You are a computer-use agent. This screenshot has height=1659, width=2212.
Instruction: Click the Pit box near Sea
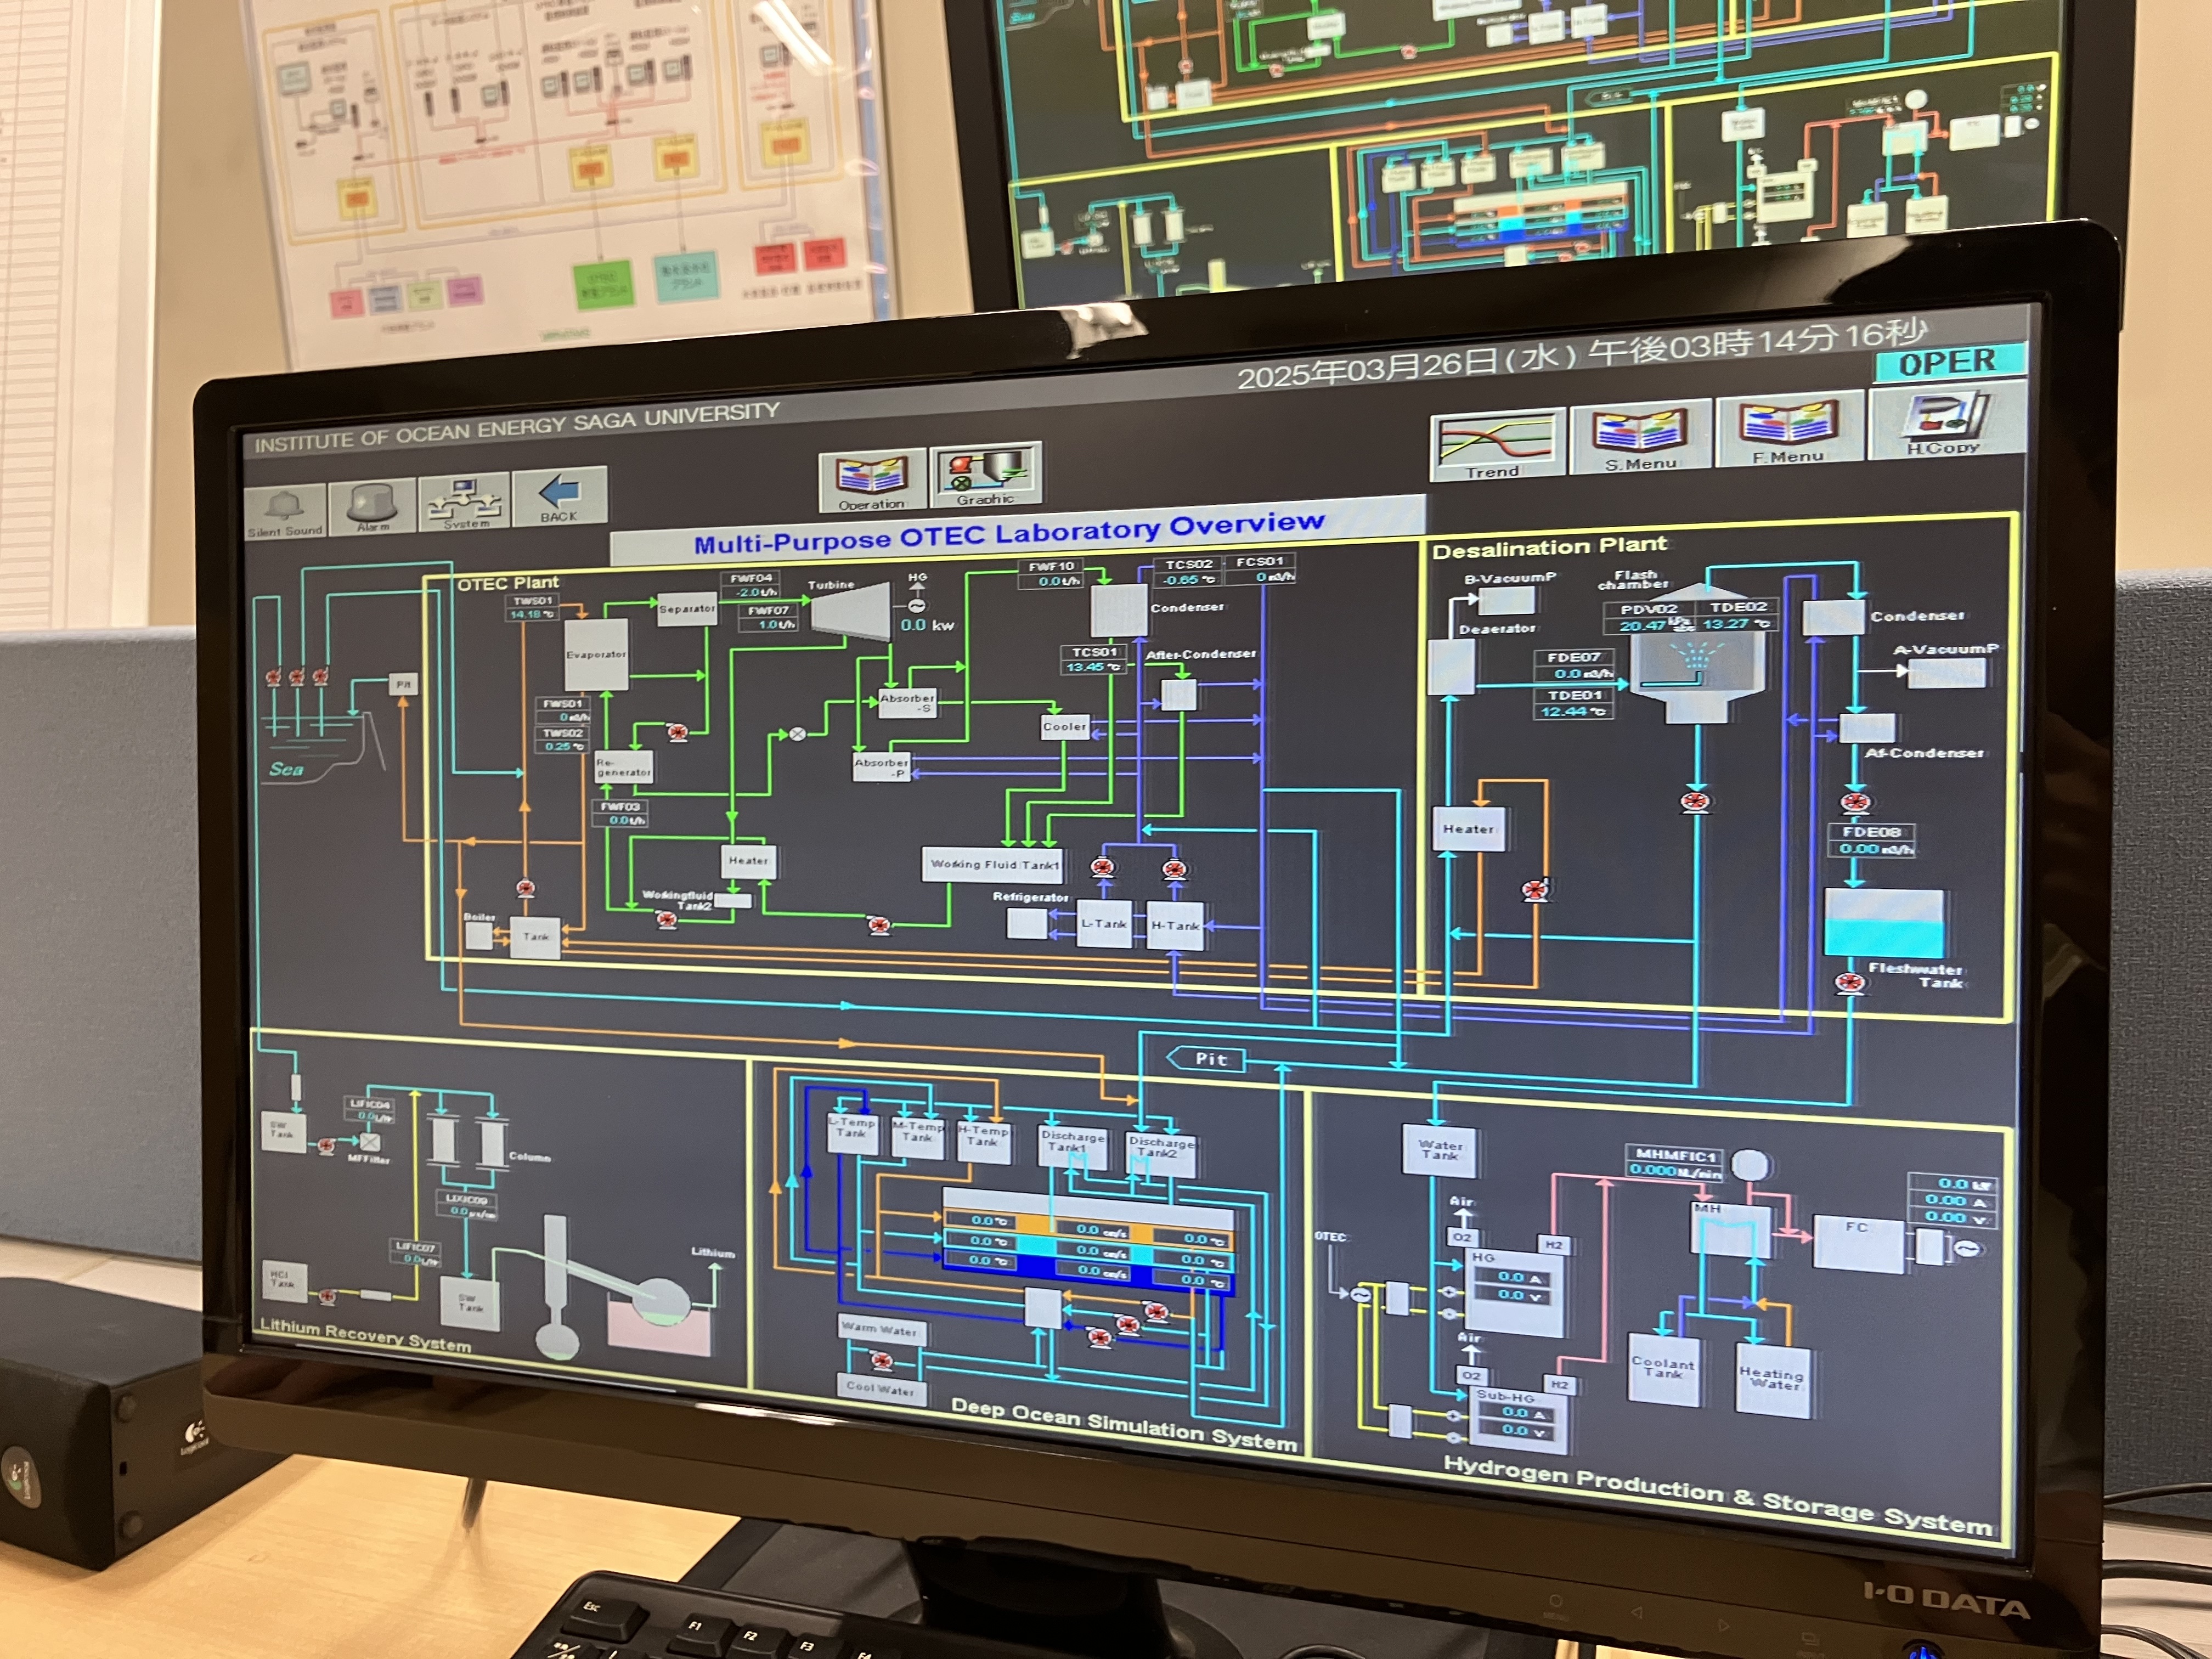pos(402,685)
